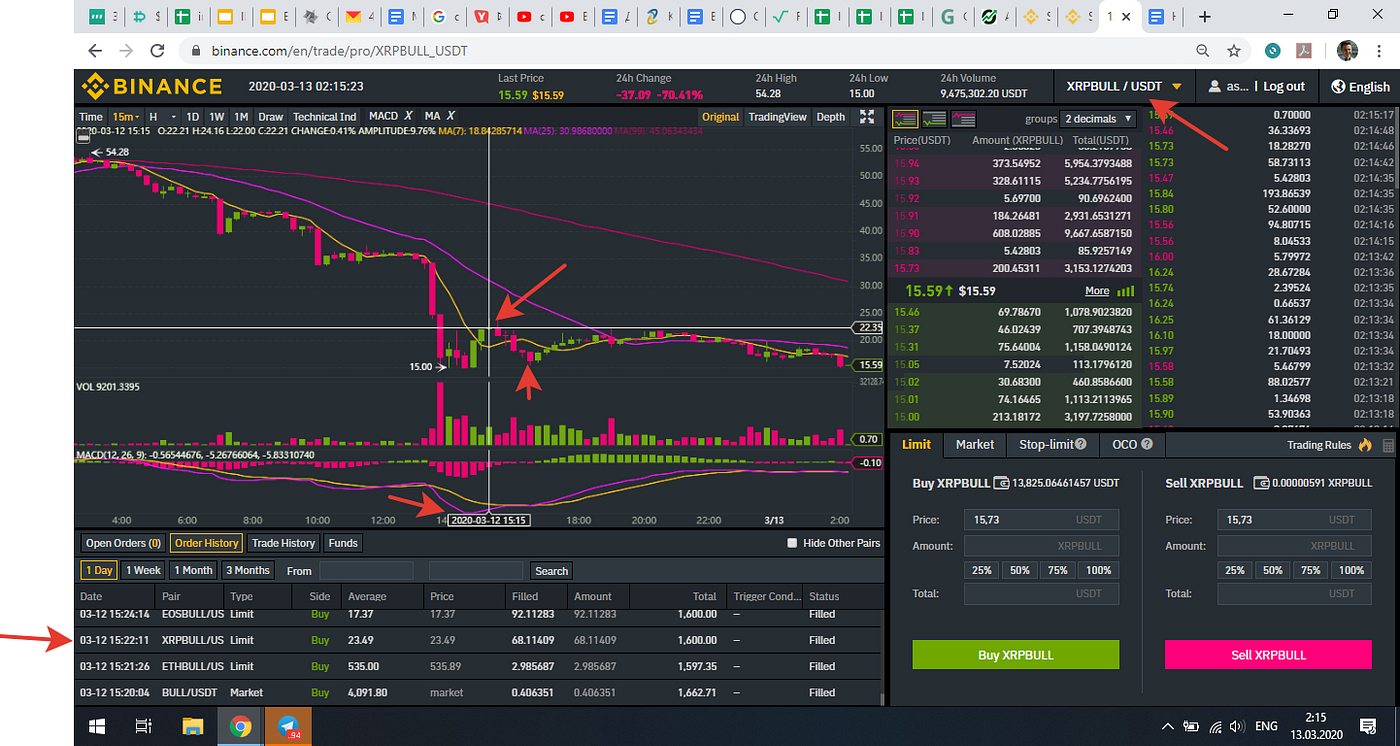
Task: Open English language selector
Action: [x=1360, y=87]
